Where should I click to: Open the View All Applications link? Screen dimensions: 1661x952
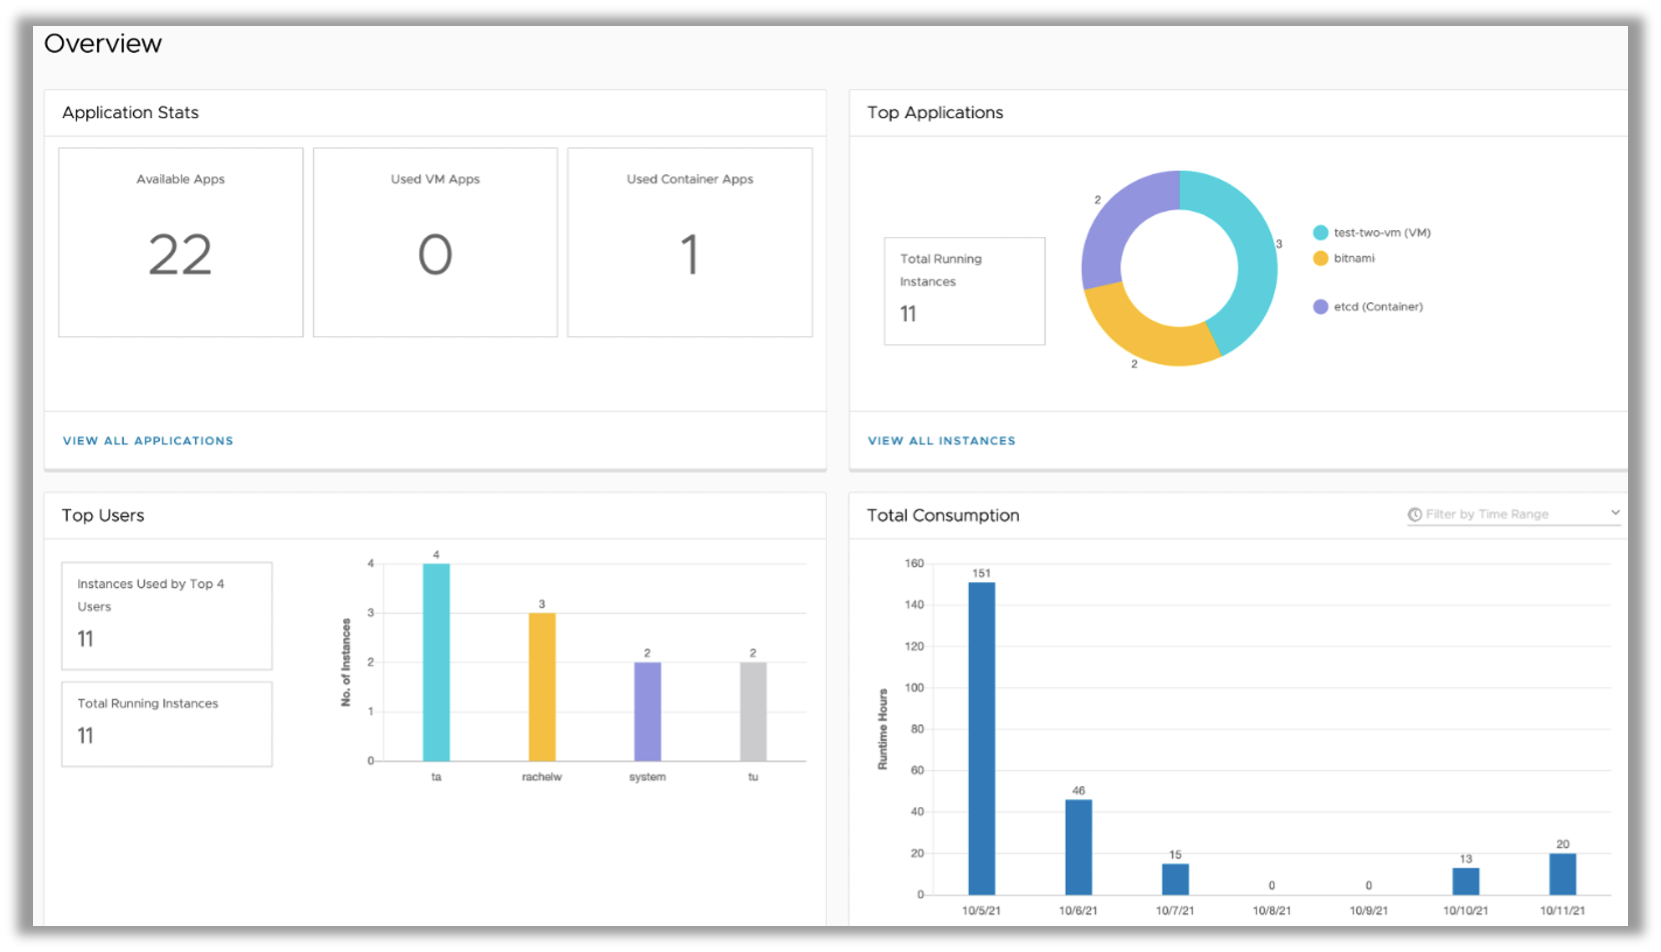(148, 441)
